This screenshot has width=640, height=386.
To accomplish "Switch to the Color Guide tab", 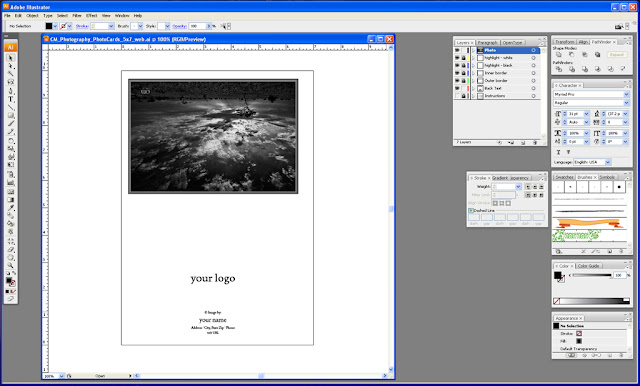I will [x=589, y=266].
